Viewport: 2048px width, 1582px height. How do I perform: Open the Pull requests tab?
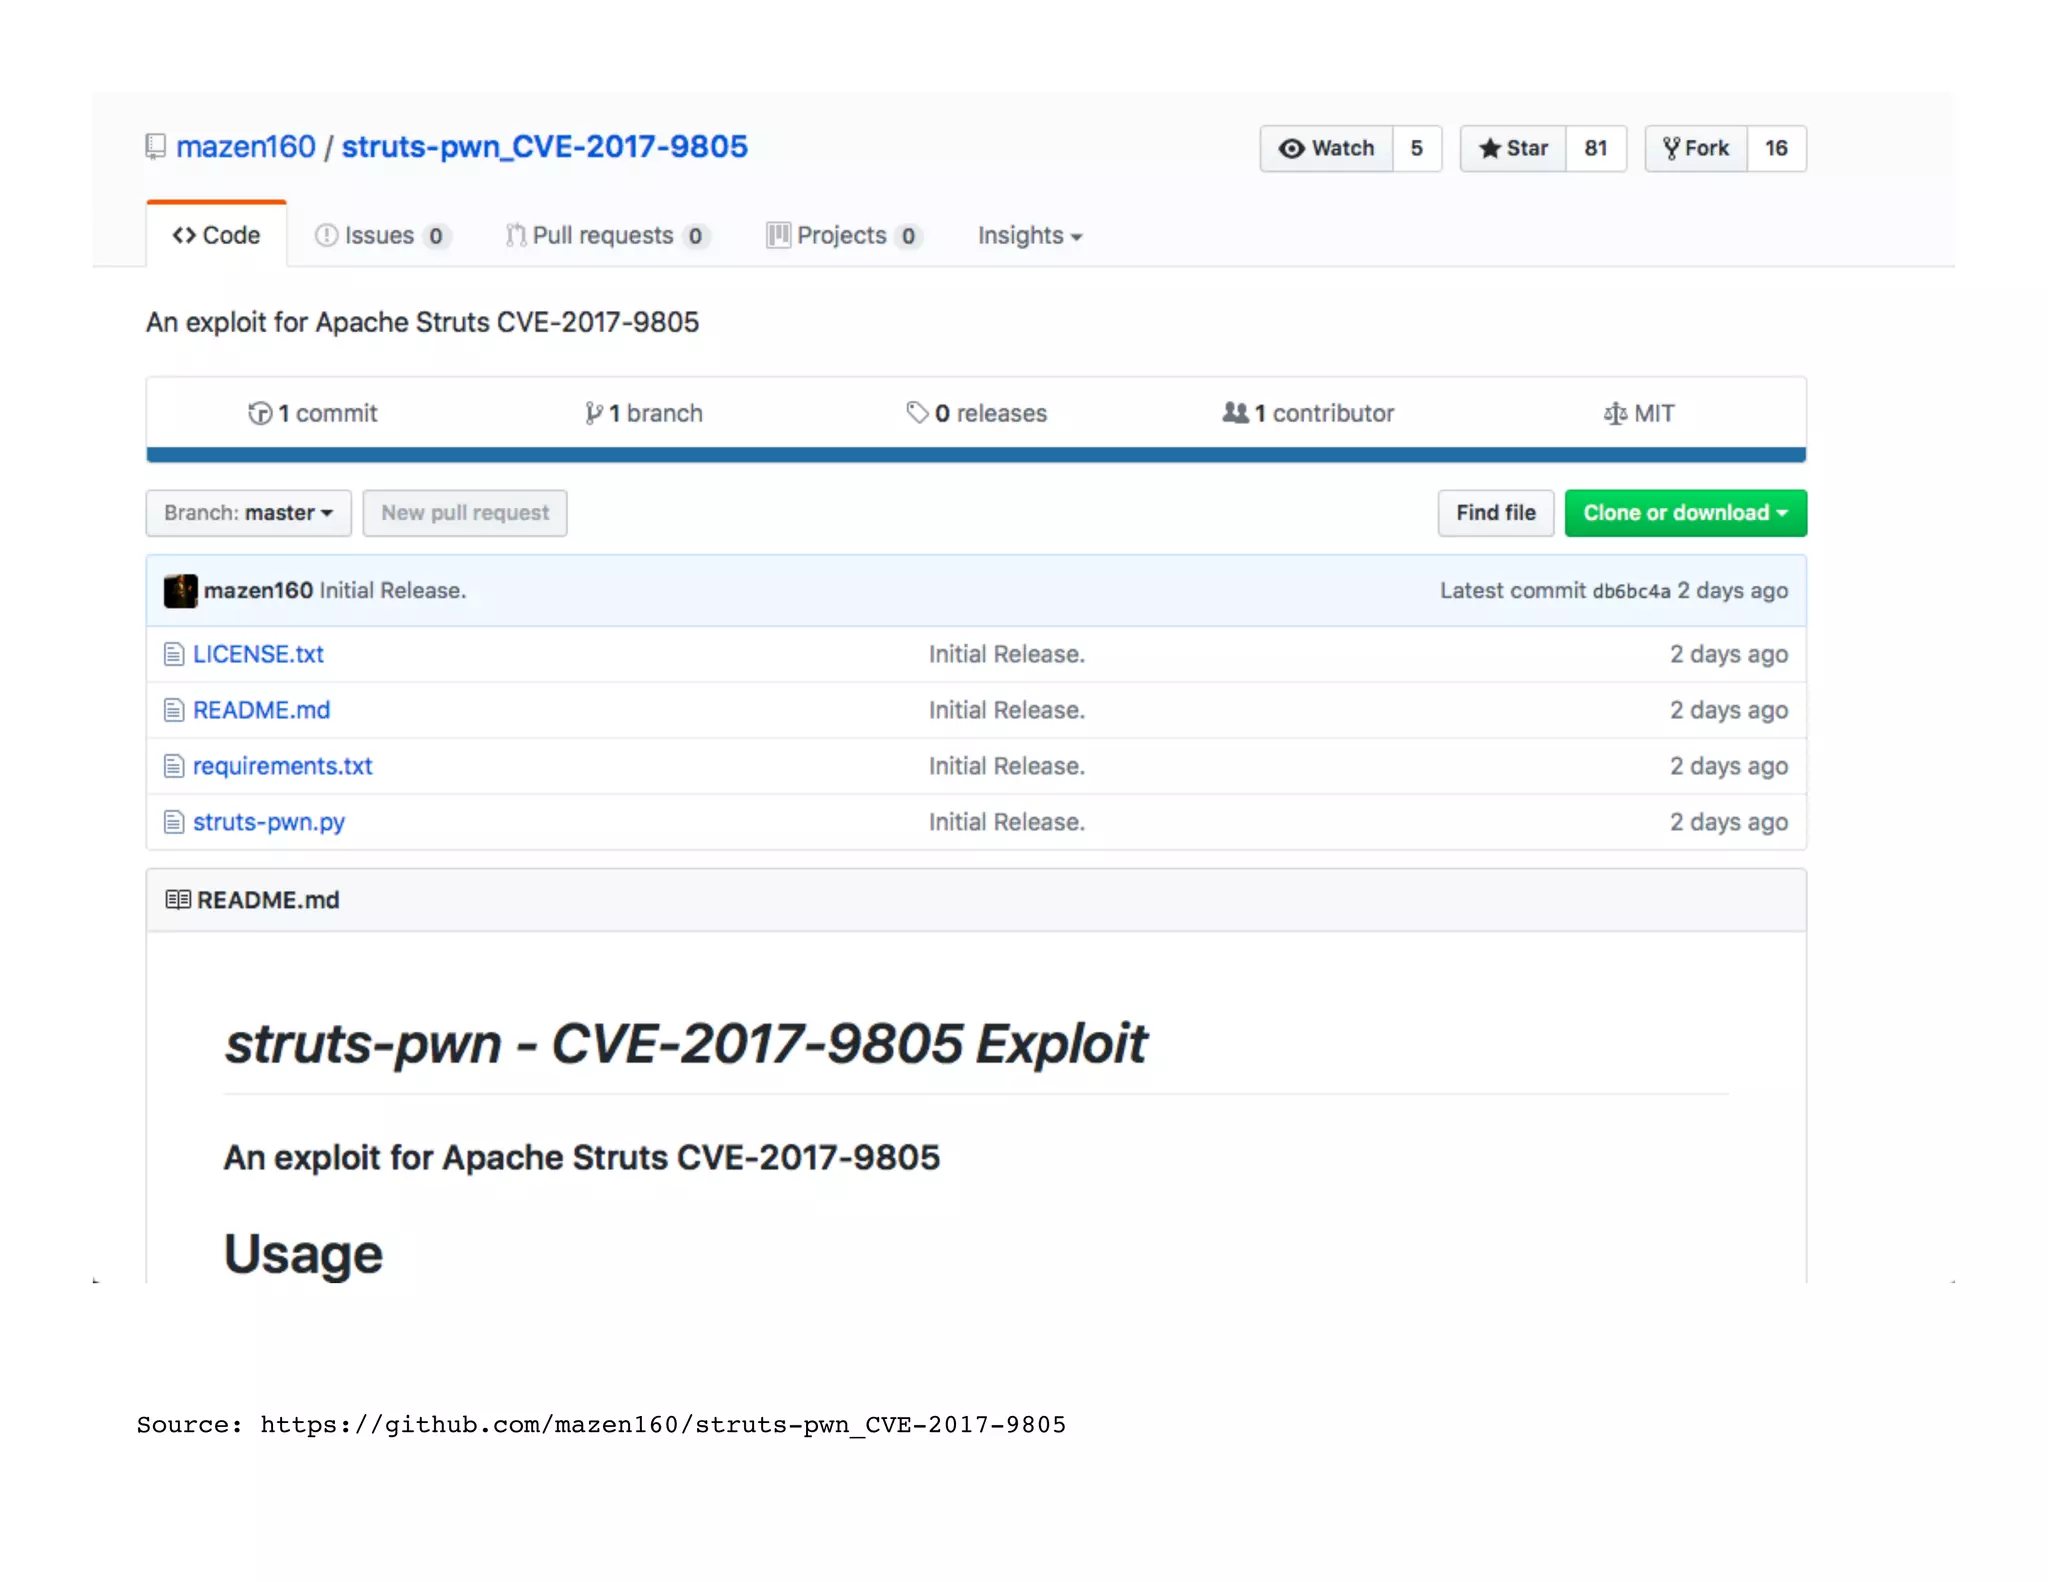pos(607,235)
